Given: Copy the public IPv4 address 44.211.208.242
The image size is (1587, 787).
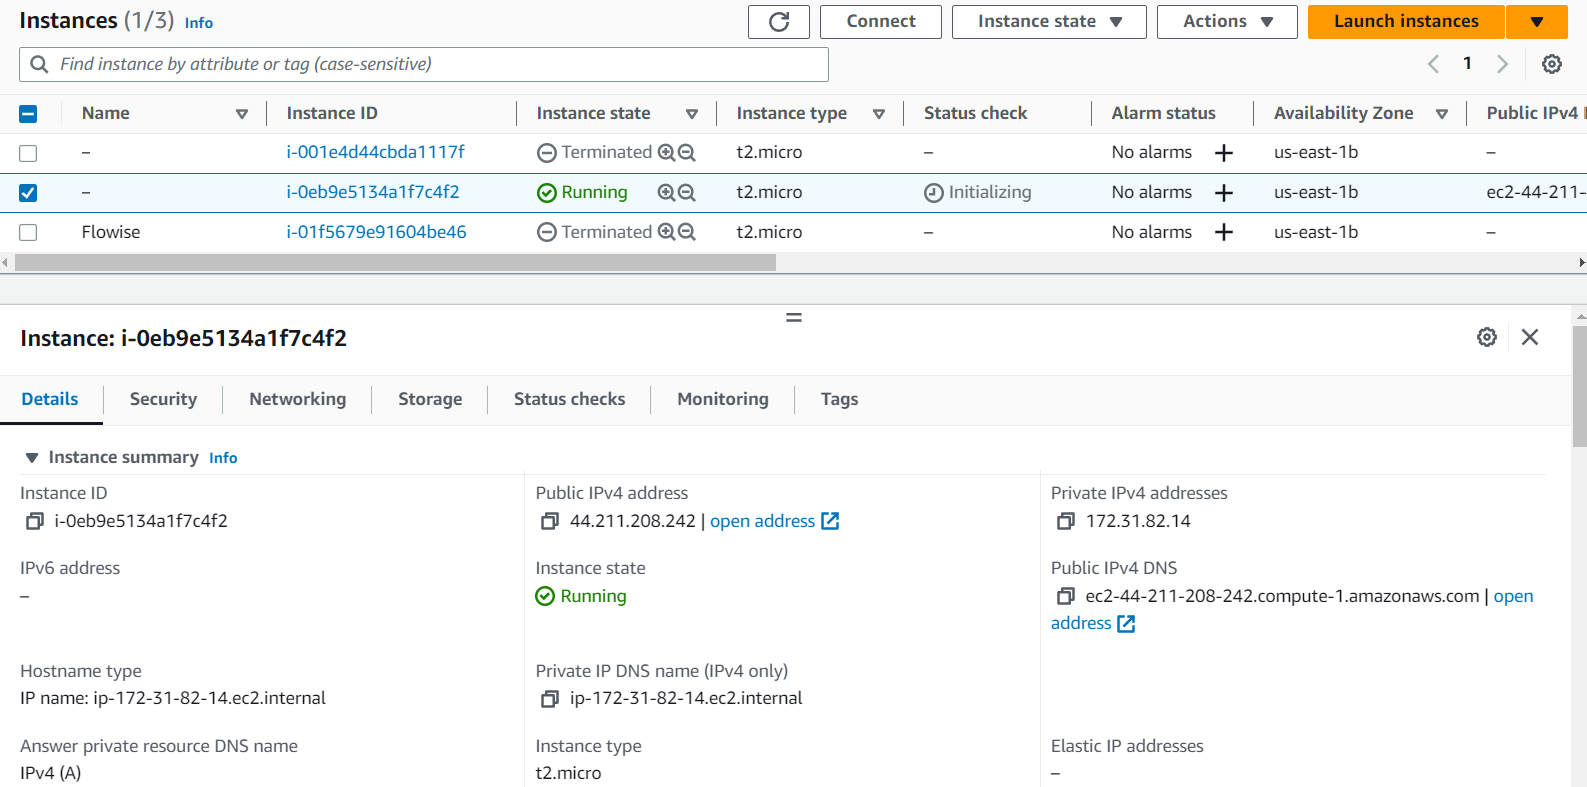Looking at the screenshot, I should coord(549,521).
